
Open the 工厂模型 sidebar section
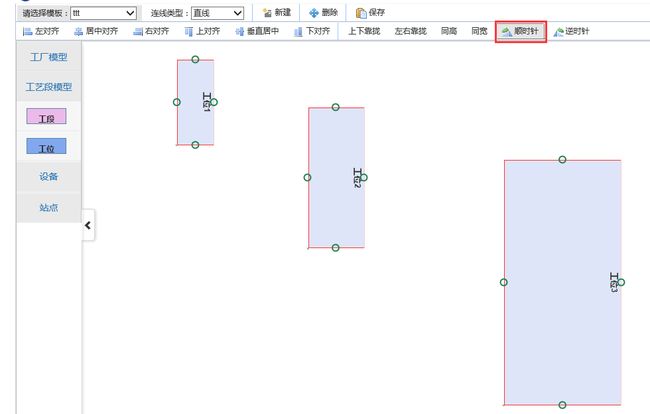[x=49, y=57]
